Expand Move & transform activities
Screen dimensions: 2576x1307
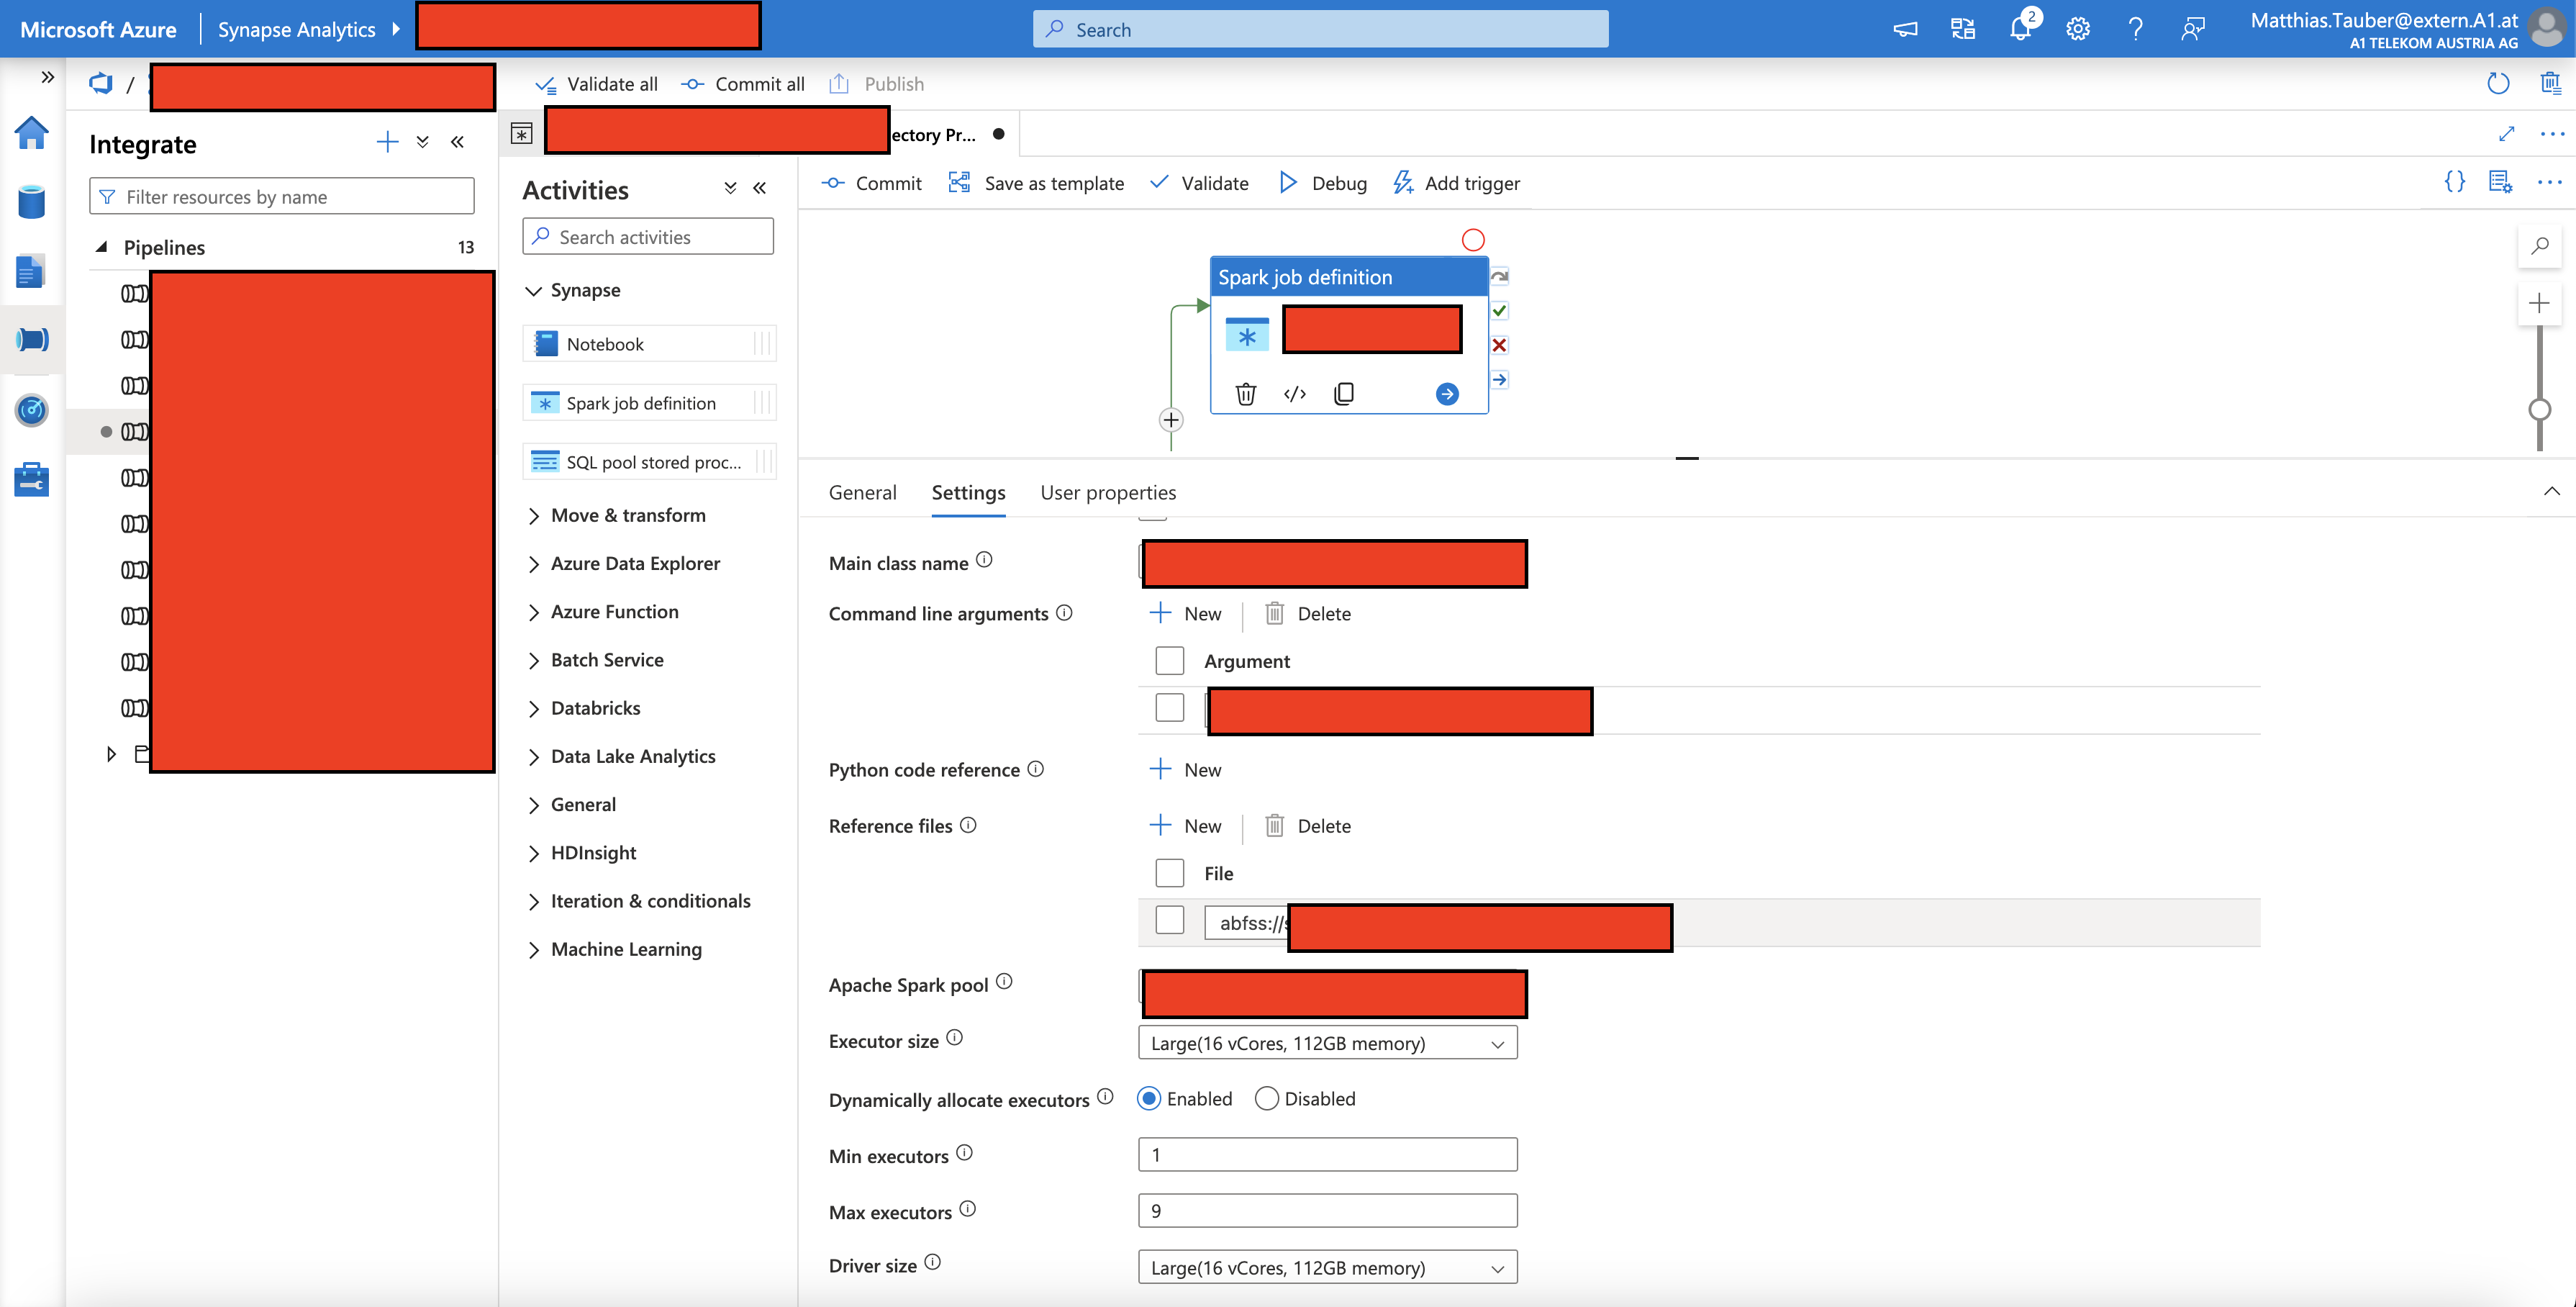(x=533, y=516)
